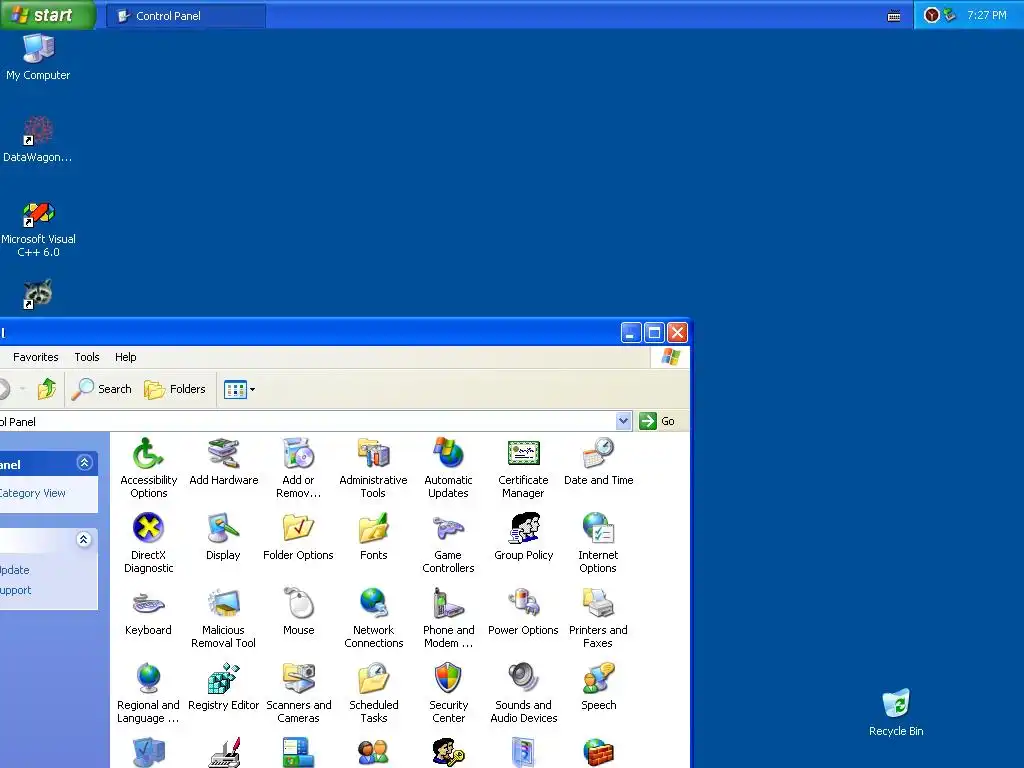1024x768 pixels.
Task: Click the red round tray icon
Action: point(932,15)
